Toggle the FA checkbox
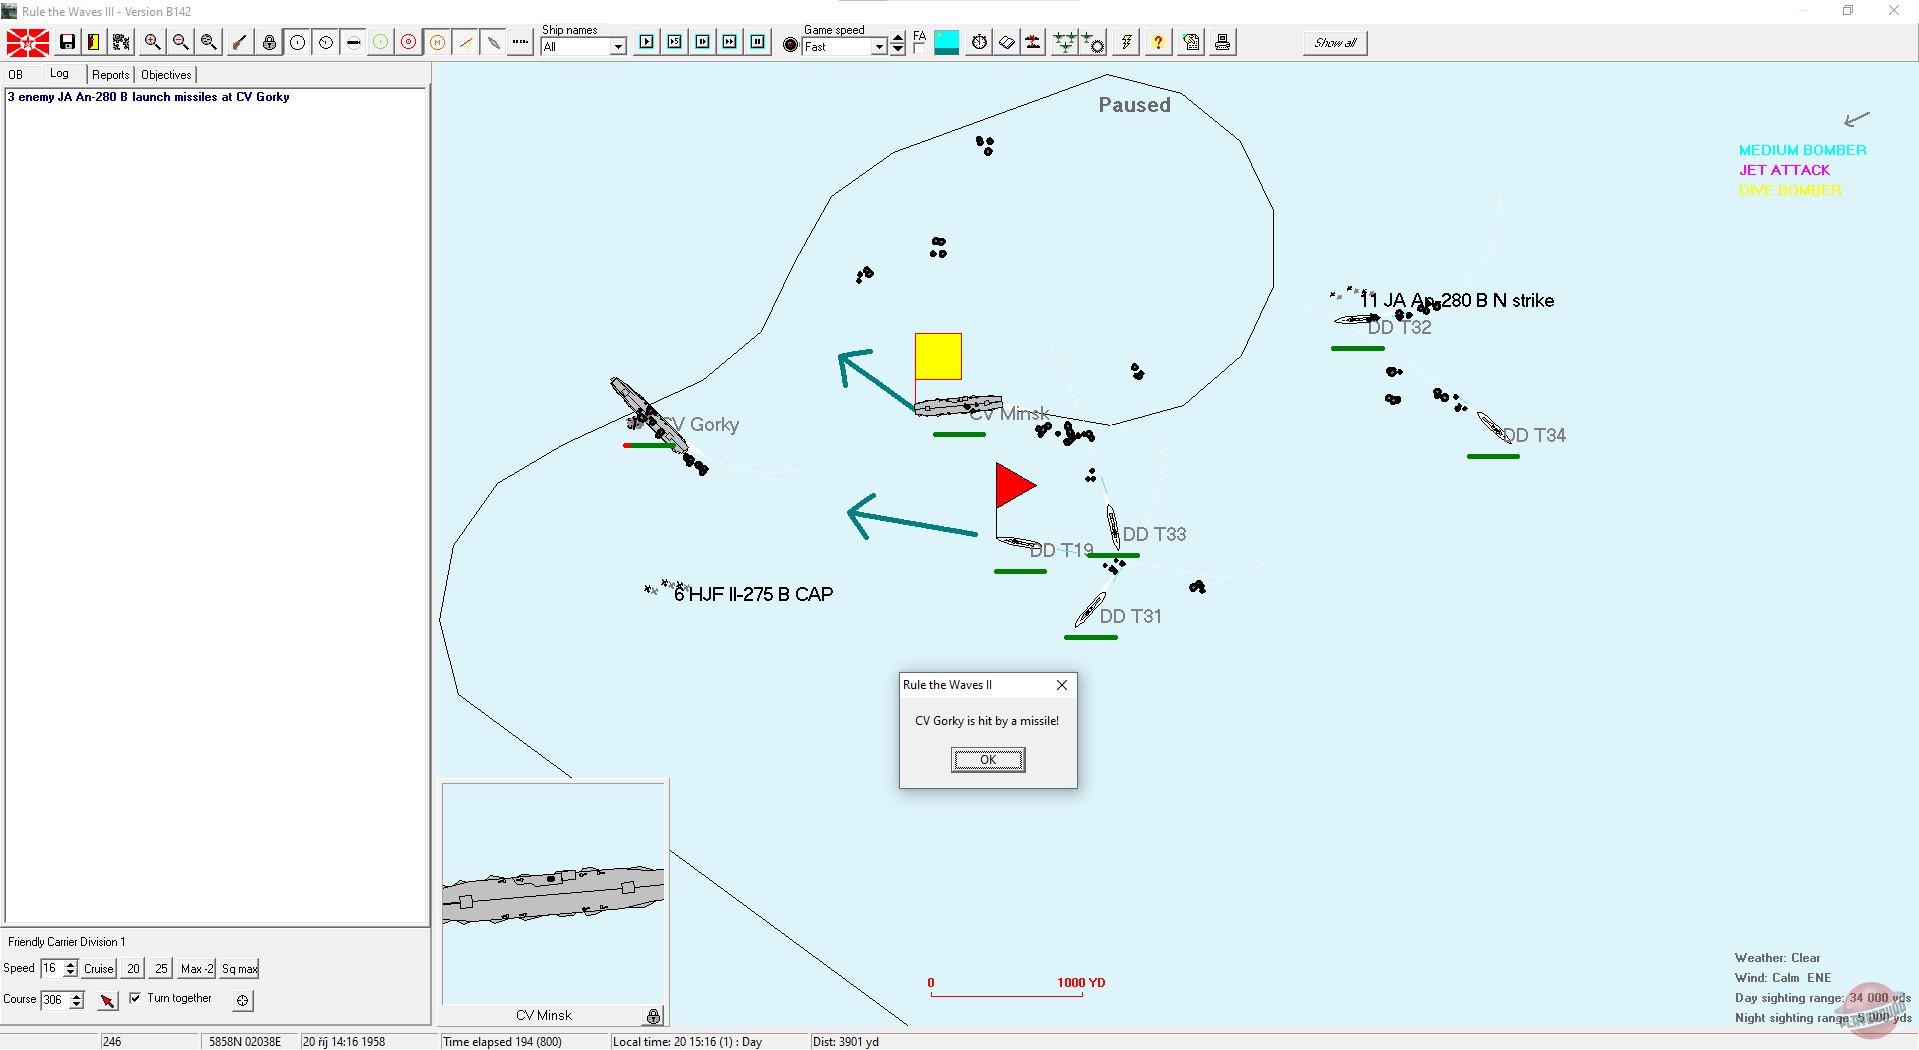Image resolution: width=1919 pixels, height=1050 pixels. [x=919, y=47]
